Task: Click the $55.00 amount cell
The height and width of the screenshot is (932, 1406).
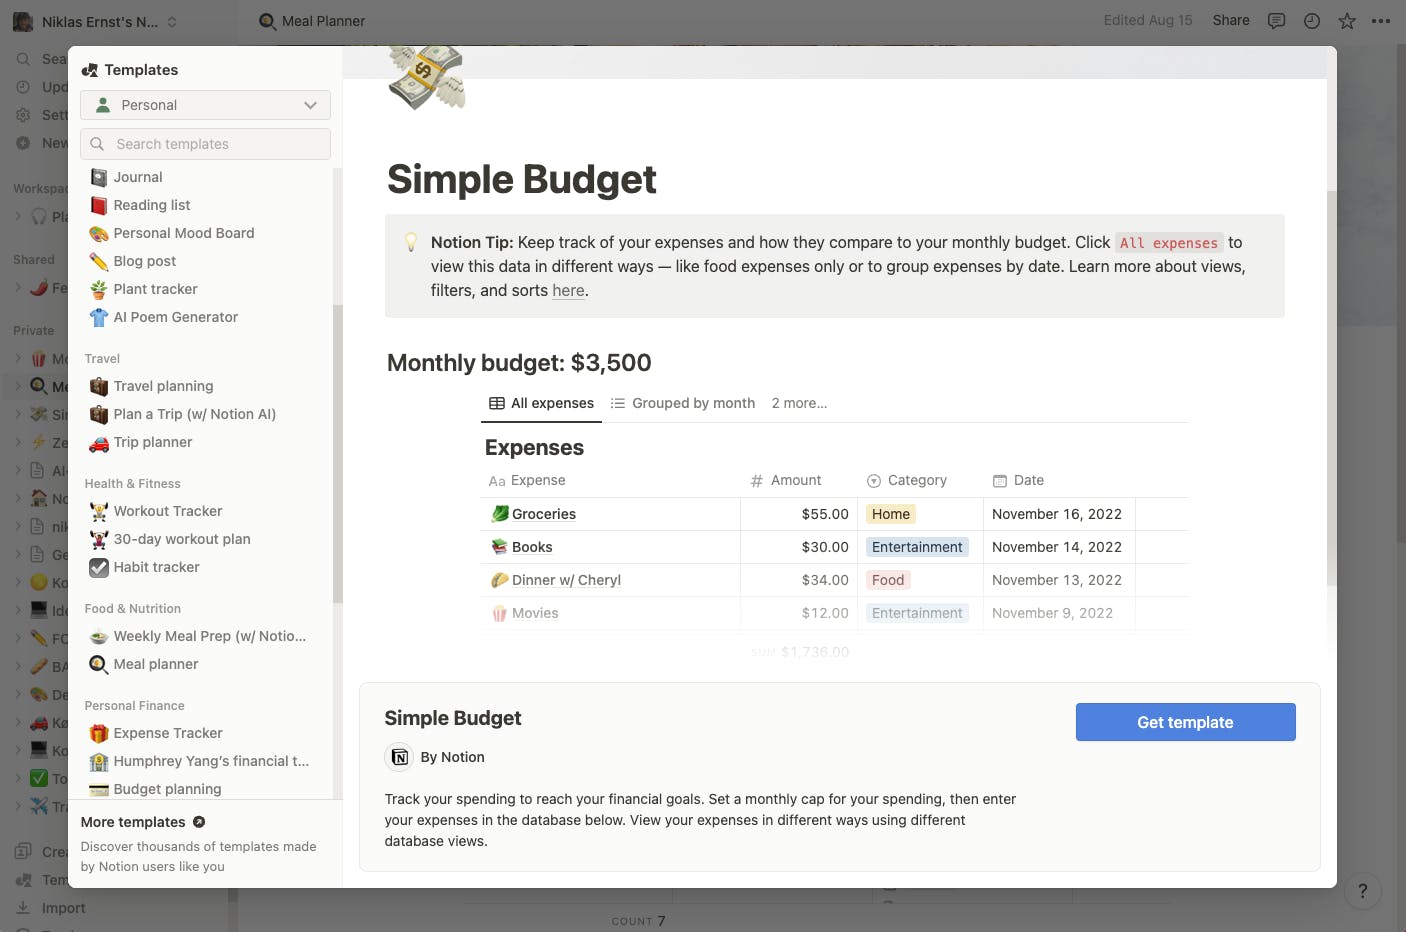Action: tap(800, 514)
